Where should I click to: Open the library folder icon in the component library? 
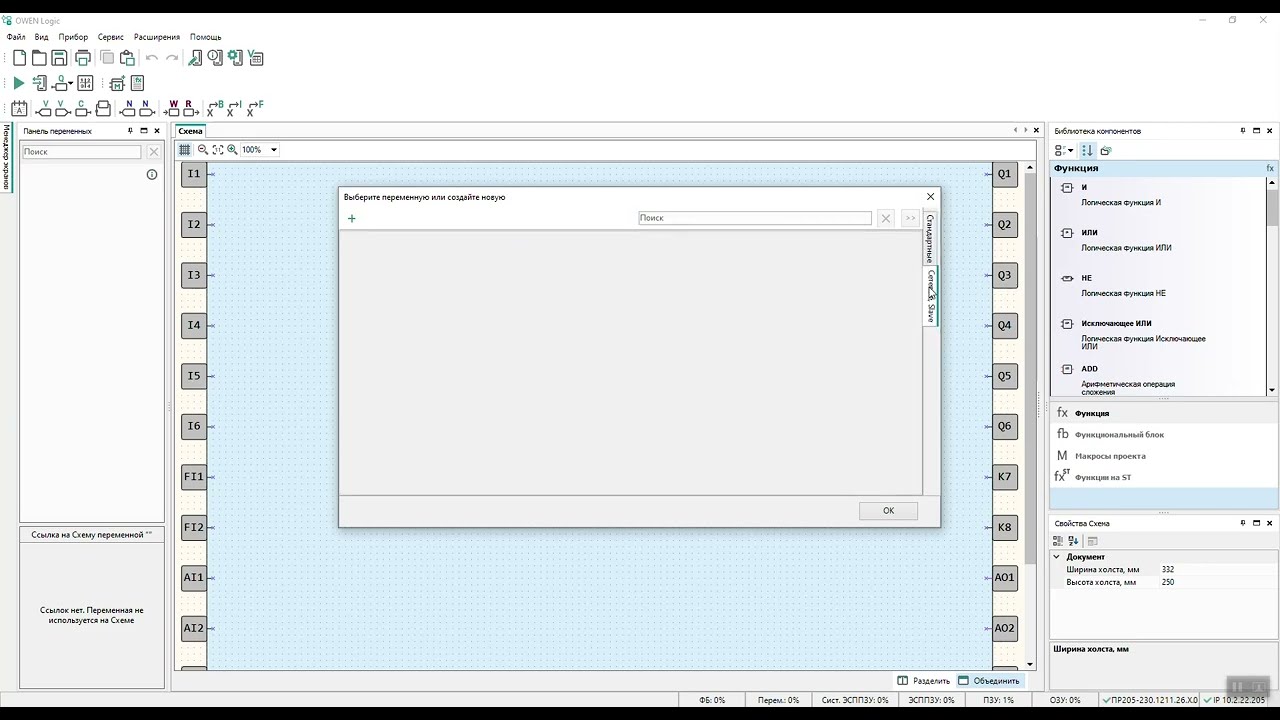(1105, 150)
